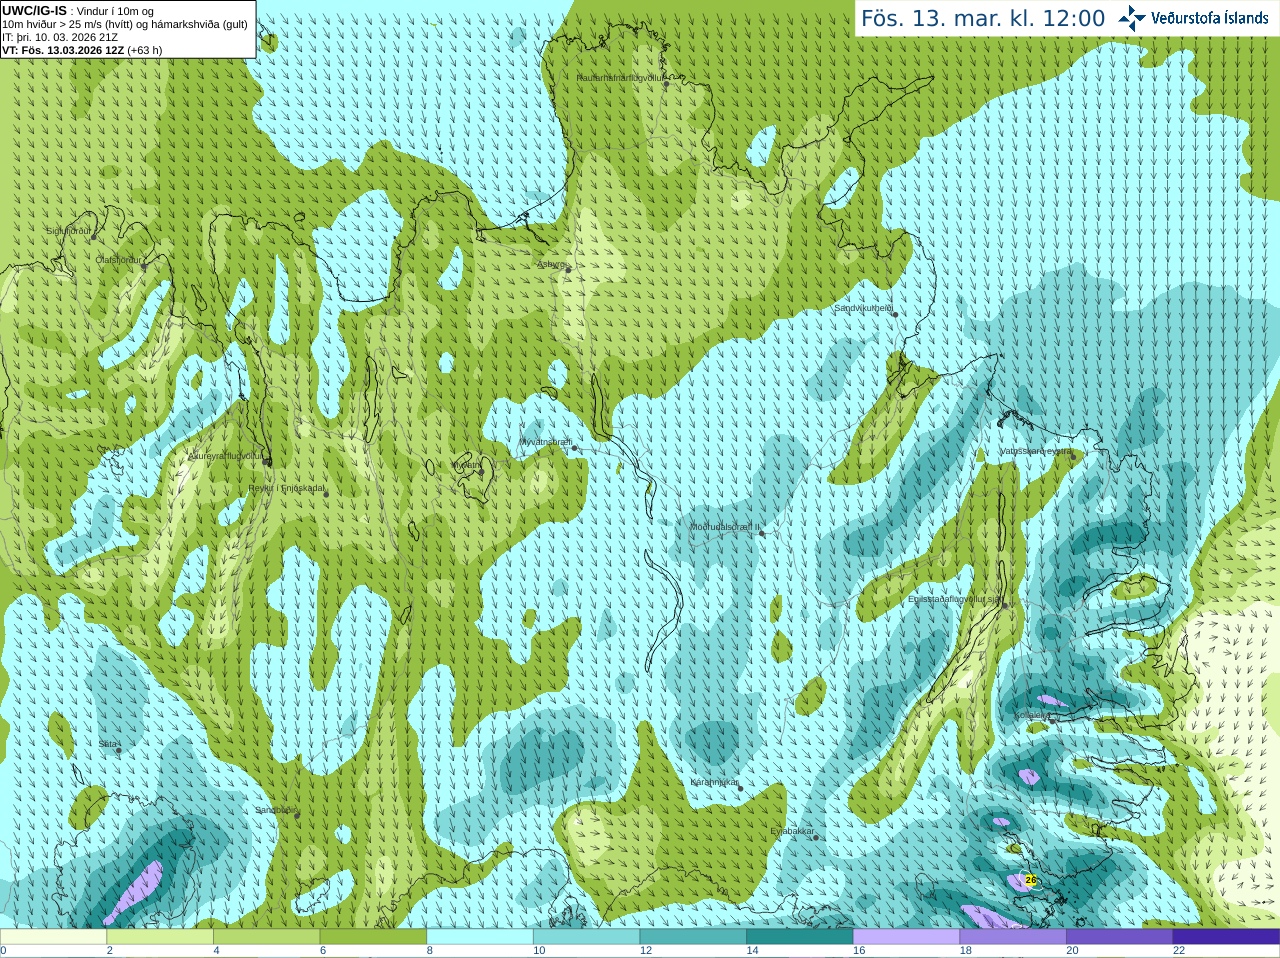
Task: Click the 'Sandvíkurheiði' label
Action: (863, 308)
